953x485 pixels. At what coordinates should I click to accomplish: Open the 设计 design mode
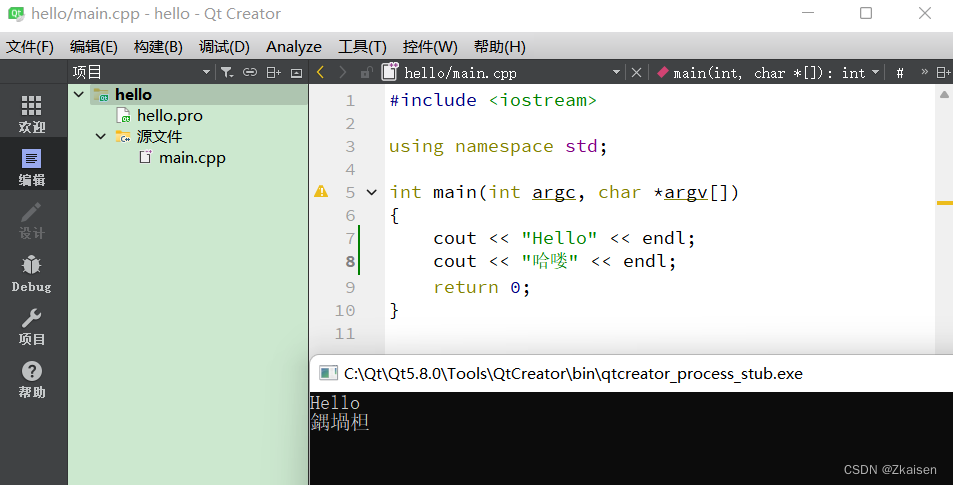(x=32, y=220)
